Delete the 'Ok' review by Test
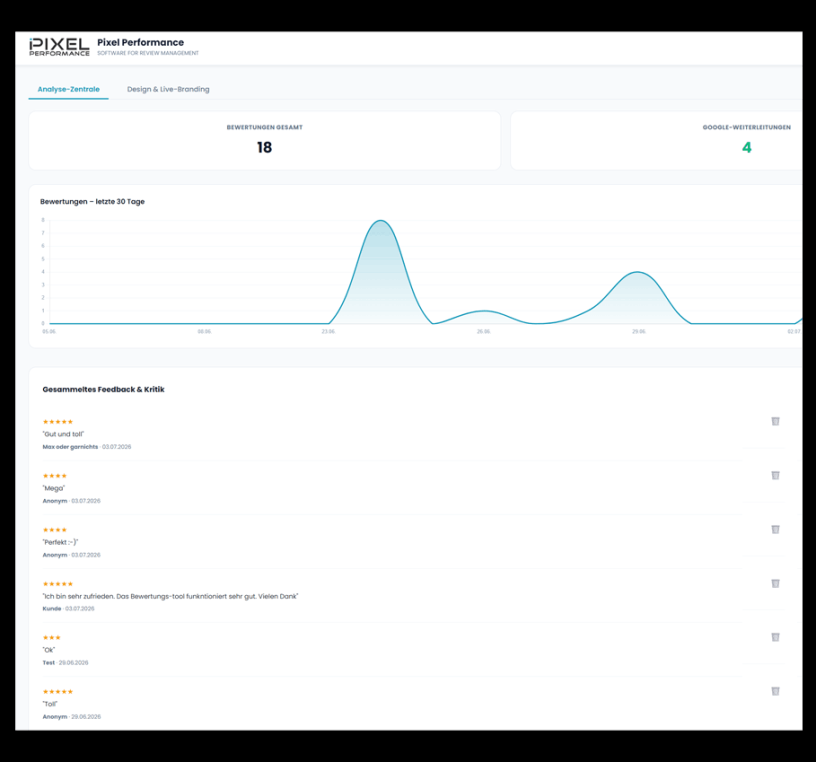This screenshot has width=816, height=762. (775, 637)
